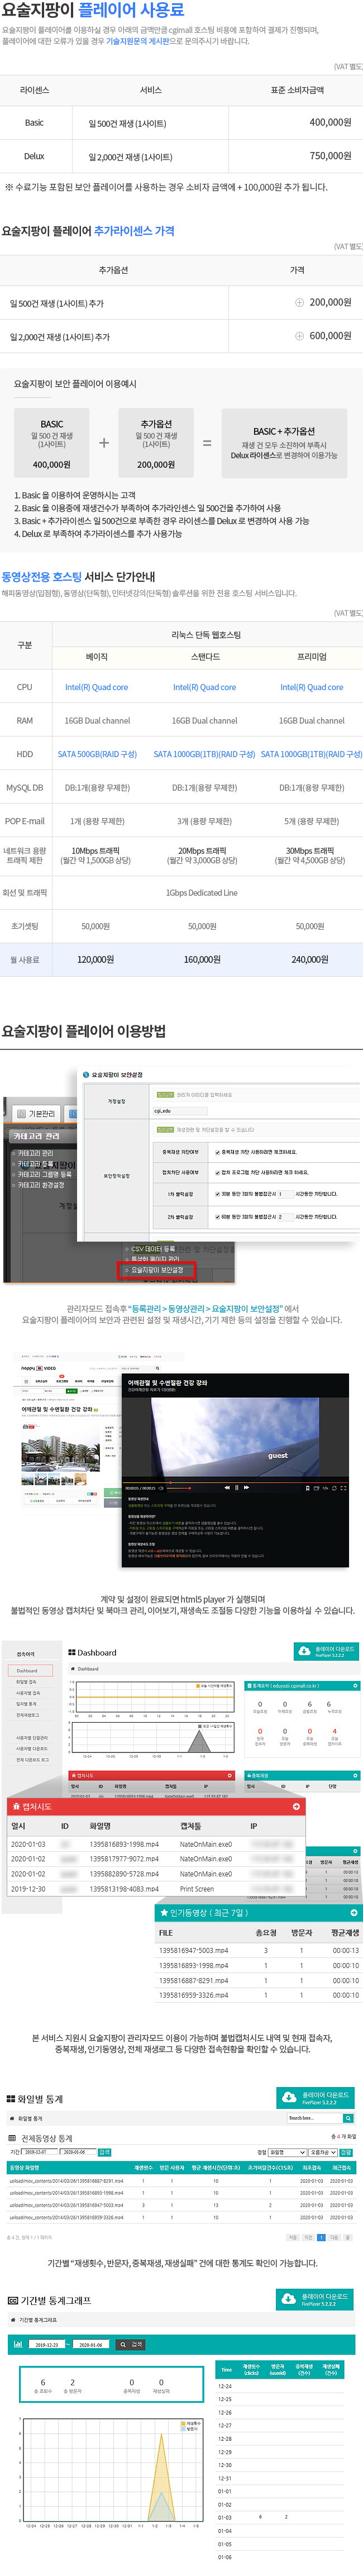The width and height of the screenshot is (363, 2576).
Task: Toggle the 캡처차단 사용여부 checkbox
Action: 217,1172
